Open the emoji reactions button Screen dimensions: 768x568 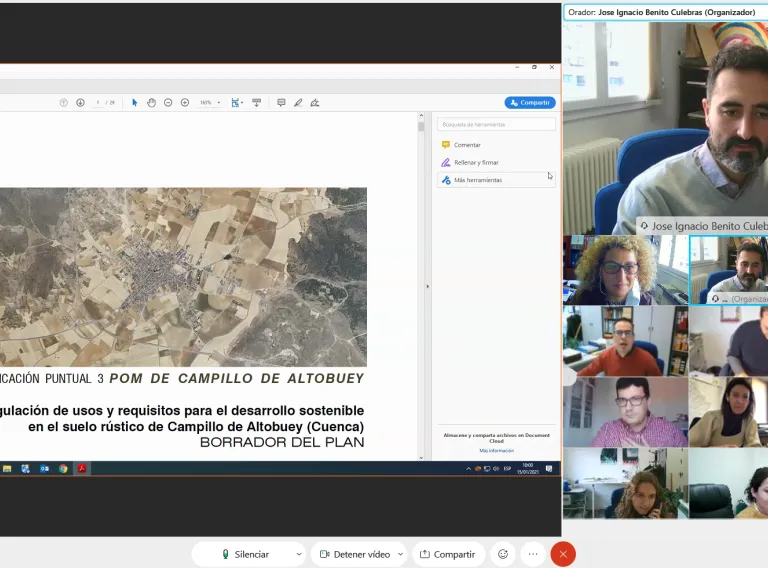pyautogui.click(x=502, y=554)
